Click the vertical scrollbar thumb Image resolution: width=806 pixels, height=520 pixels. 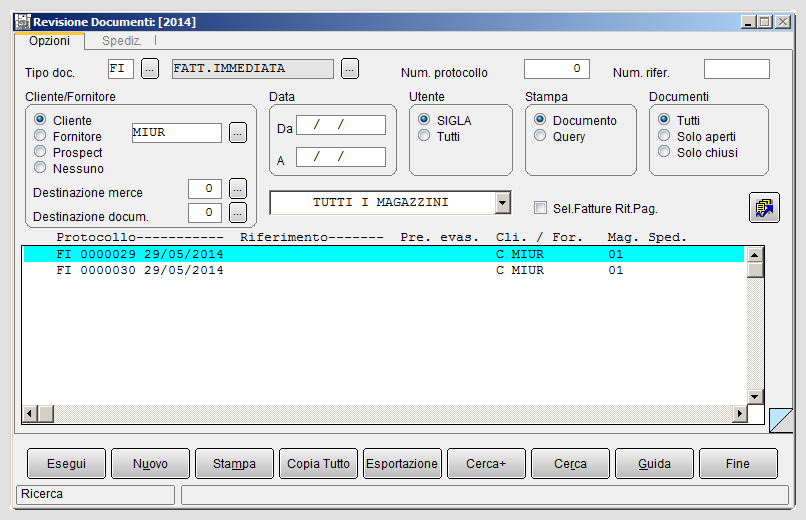[755, 270]
